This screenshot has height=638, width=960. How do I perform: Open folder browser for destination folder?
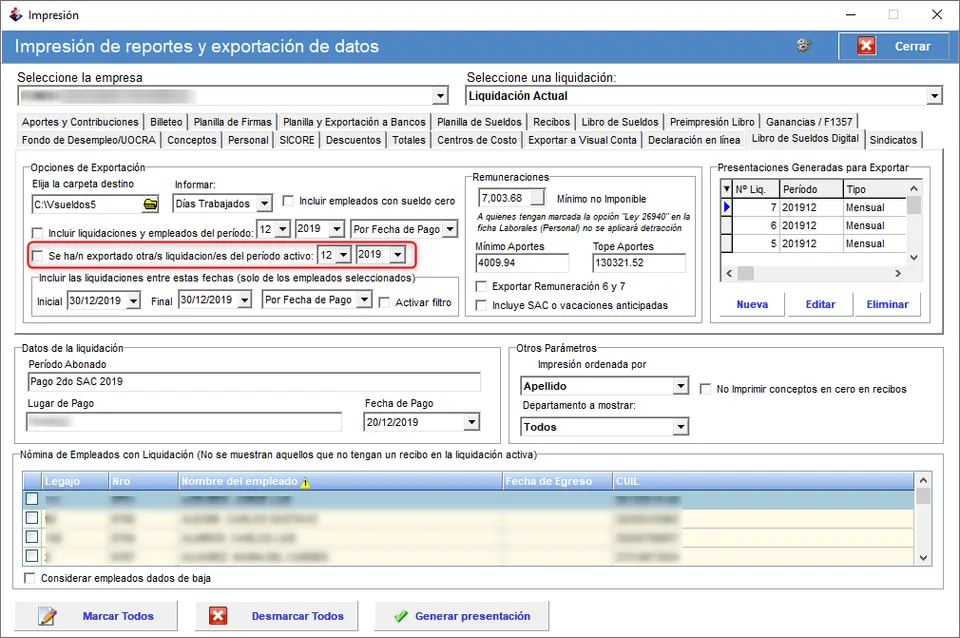150,204
